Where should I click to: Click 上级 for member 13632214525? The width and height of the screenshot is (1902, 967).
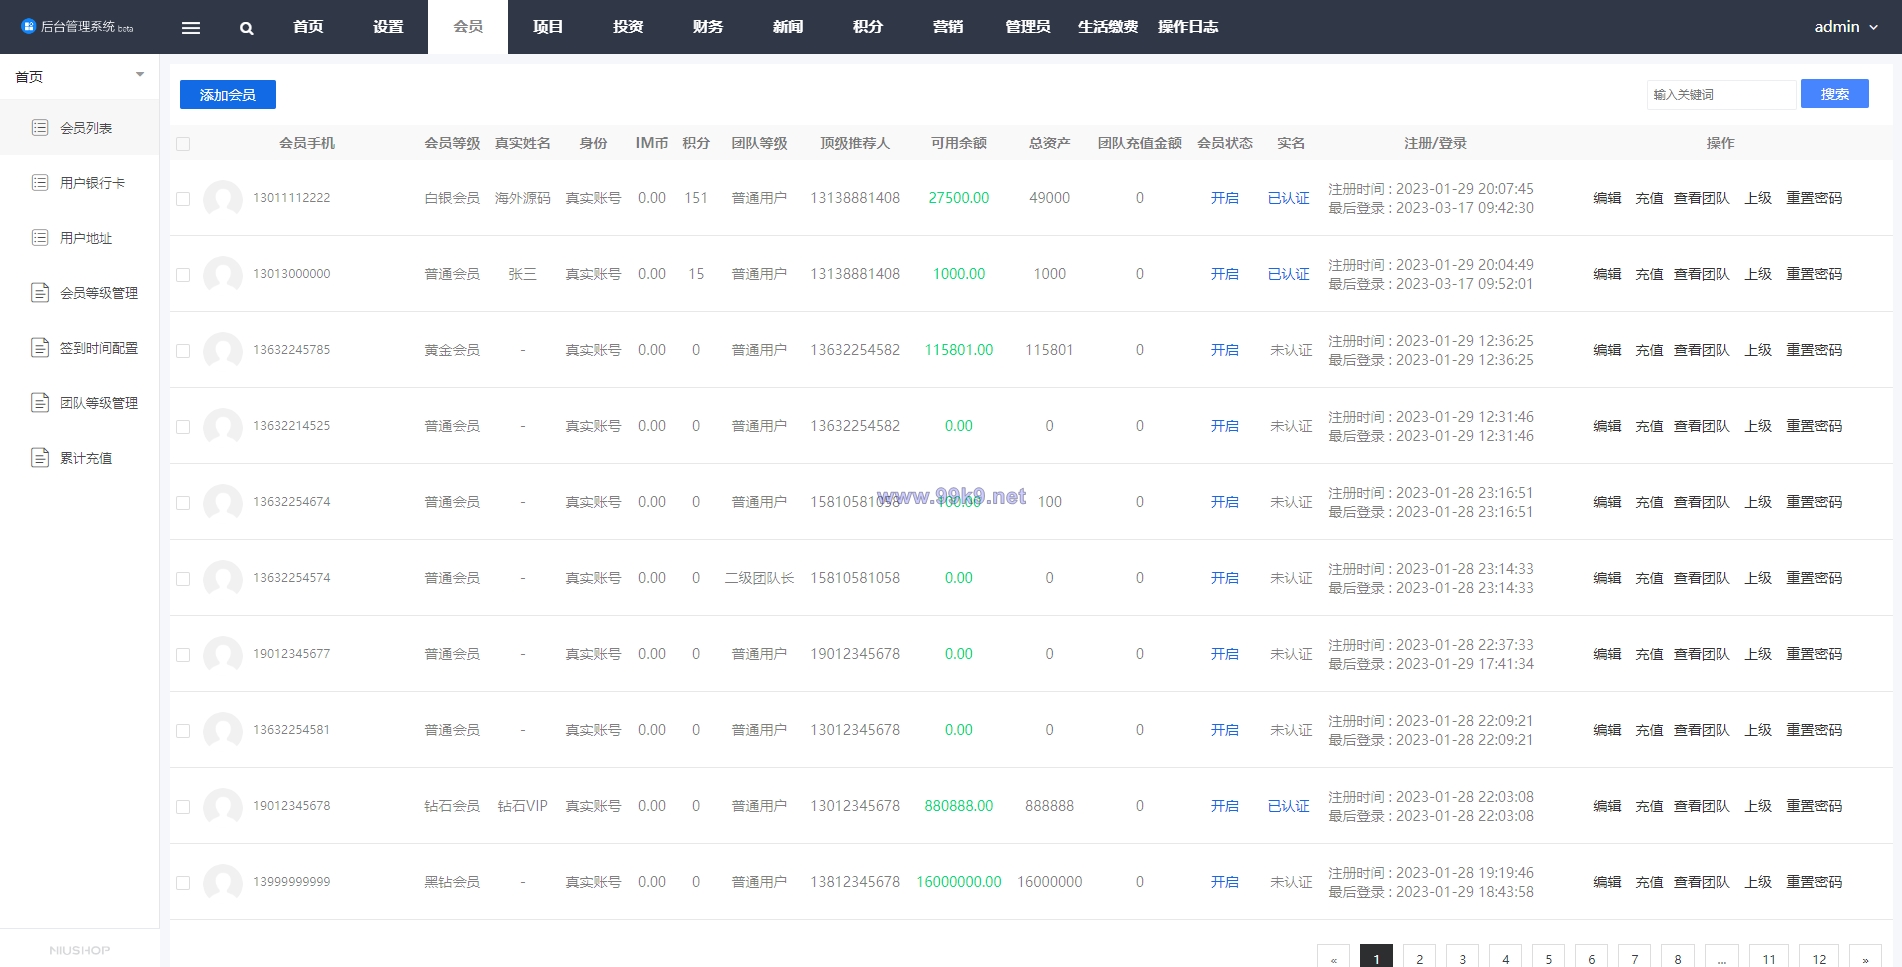pos(1758,426)
